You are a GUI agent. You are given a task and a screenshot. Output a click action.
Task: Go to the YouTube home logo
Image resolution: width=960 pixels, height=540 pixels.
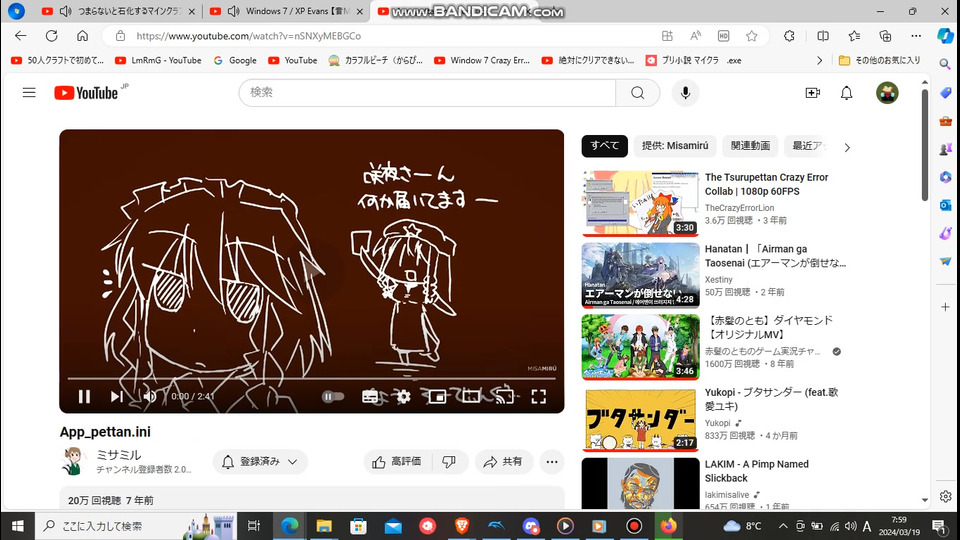86,93
